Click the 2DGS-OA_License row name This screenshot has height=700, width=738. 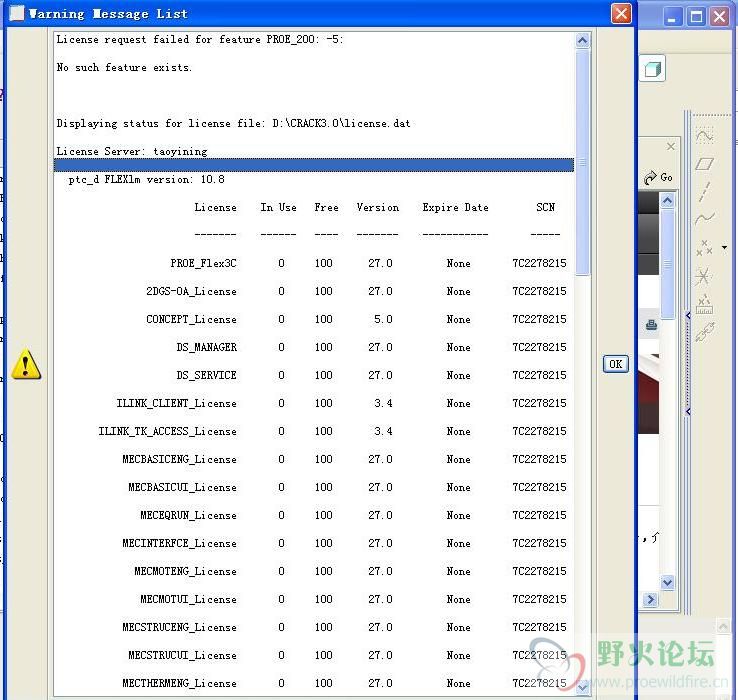[x=191, y=291]
